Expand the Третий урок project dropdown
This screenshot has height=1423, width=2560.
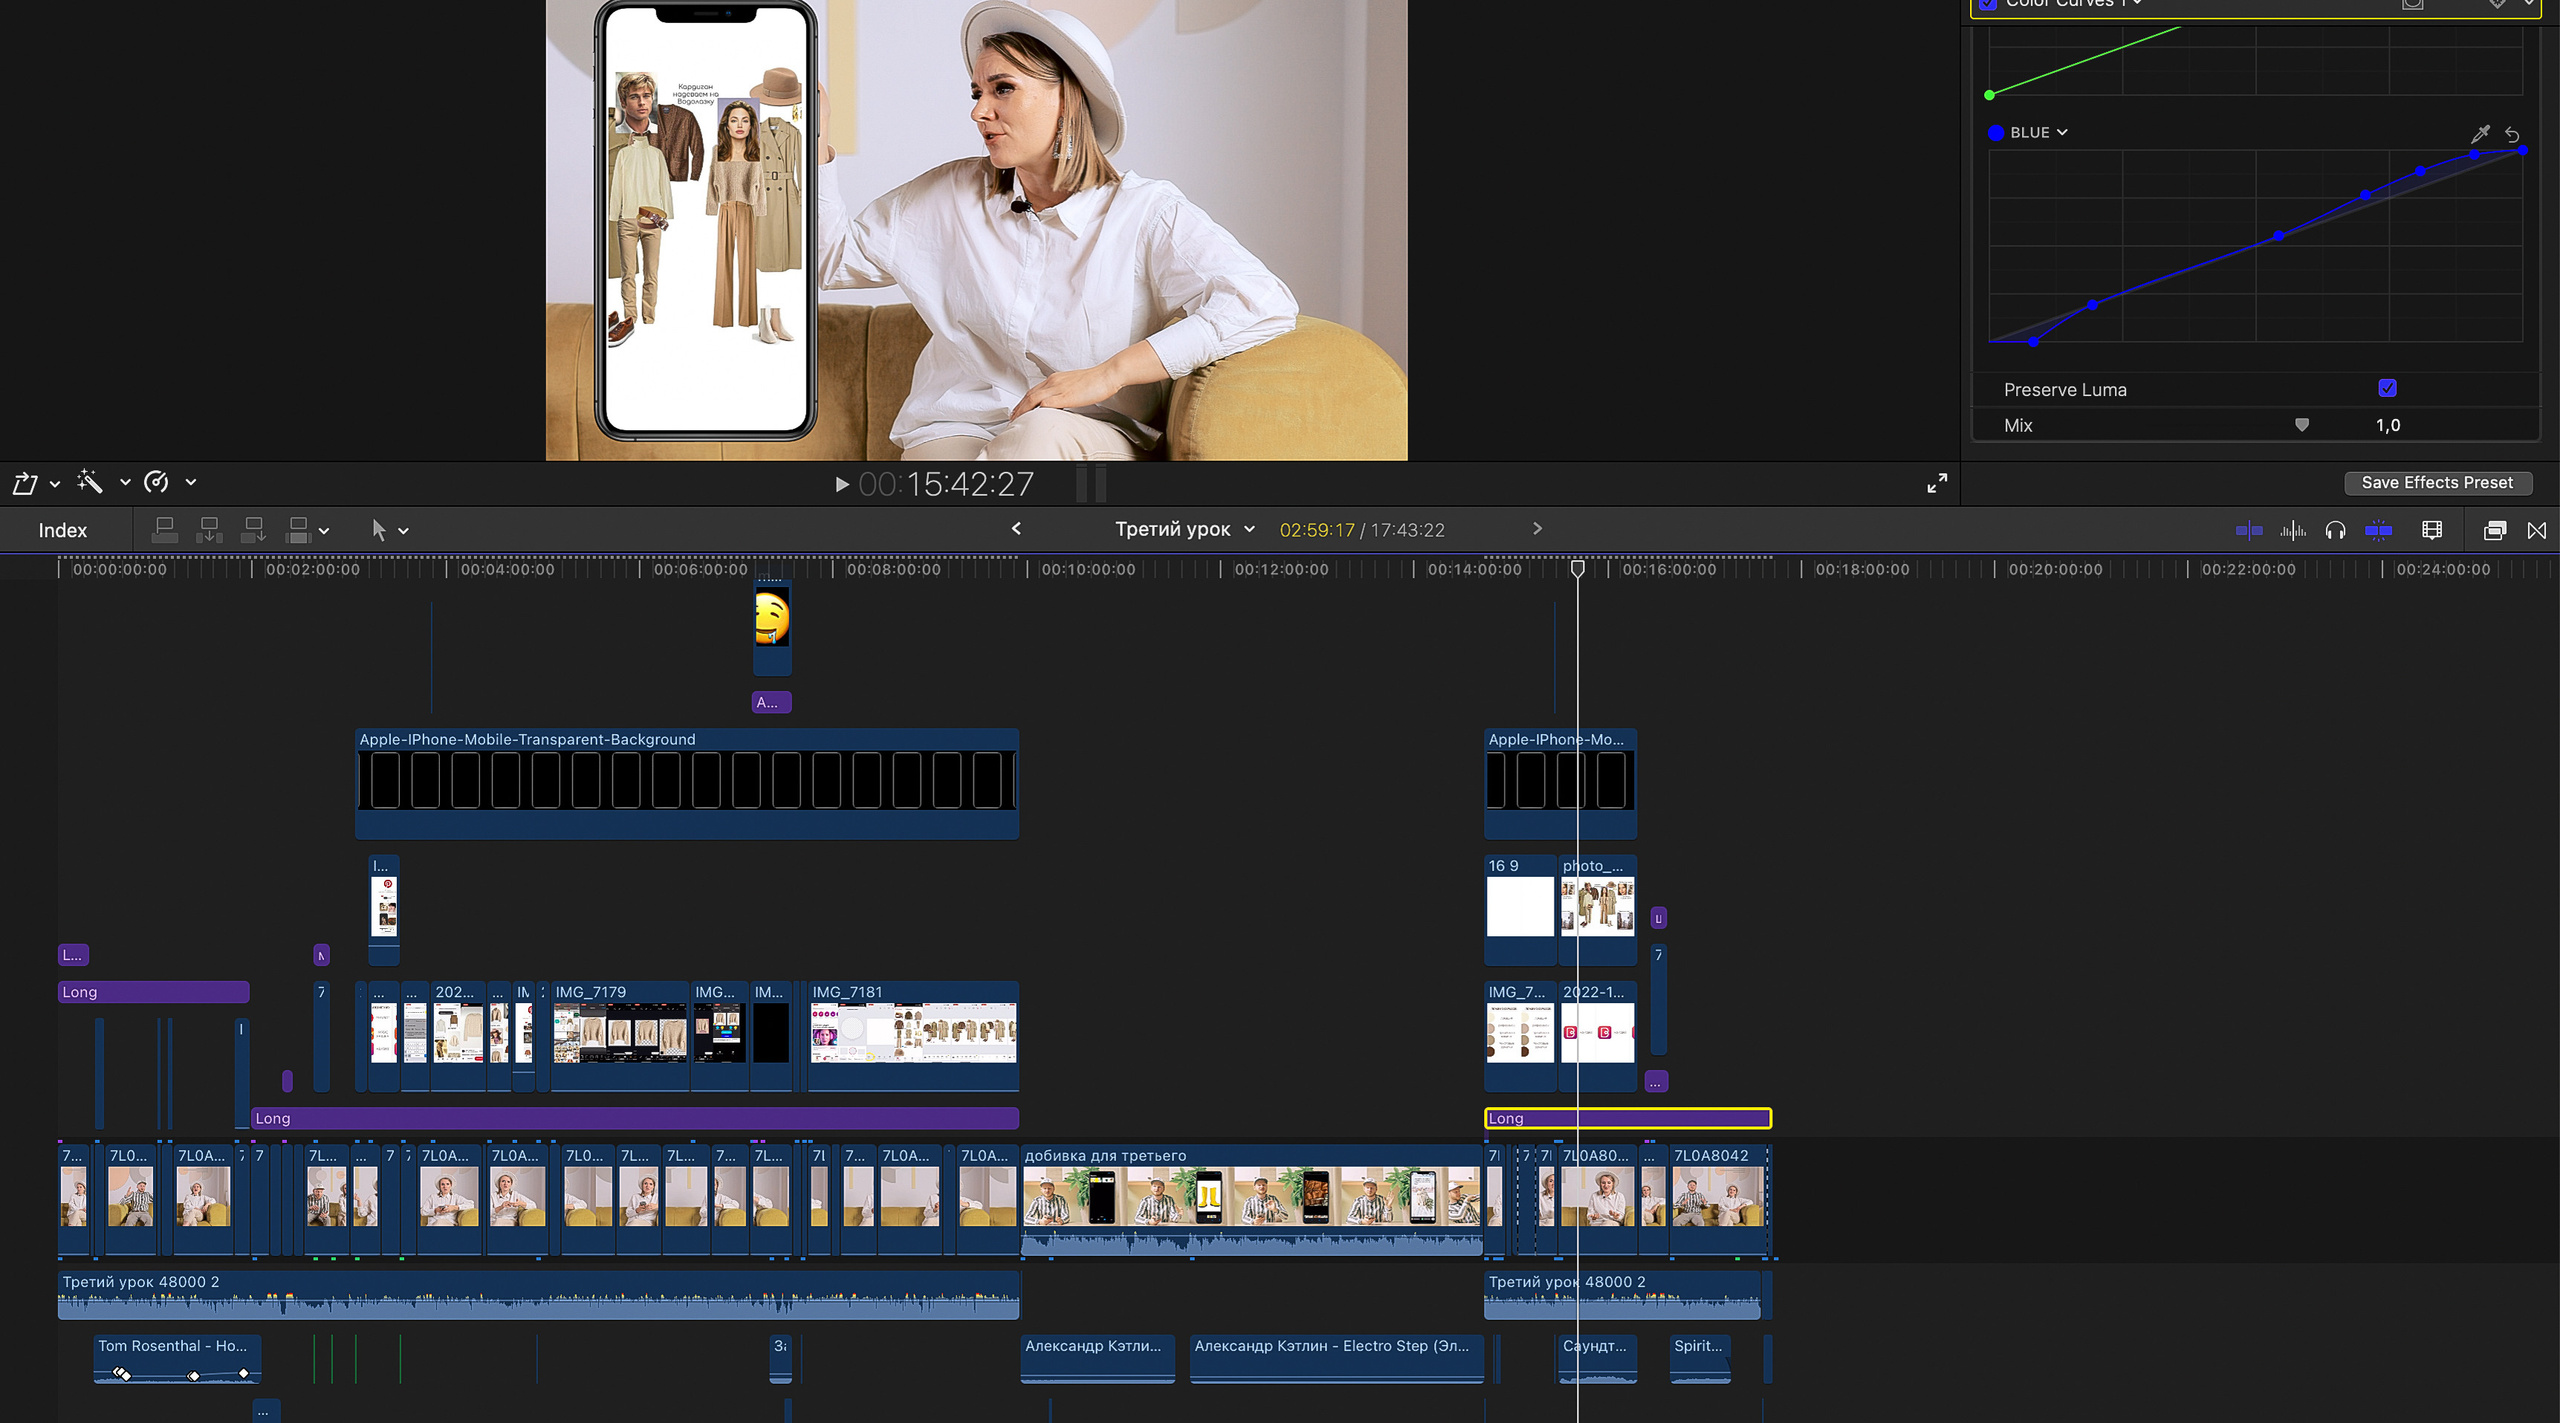point(1249,529)
